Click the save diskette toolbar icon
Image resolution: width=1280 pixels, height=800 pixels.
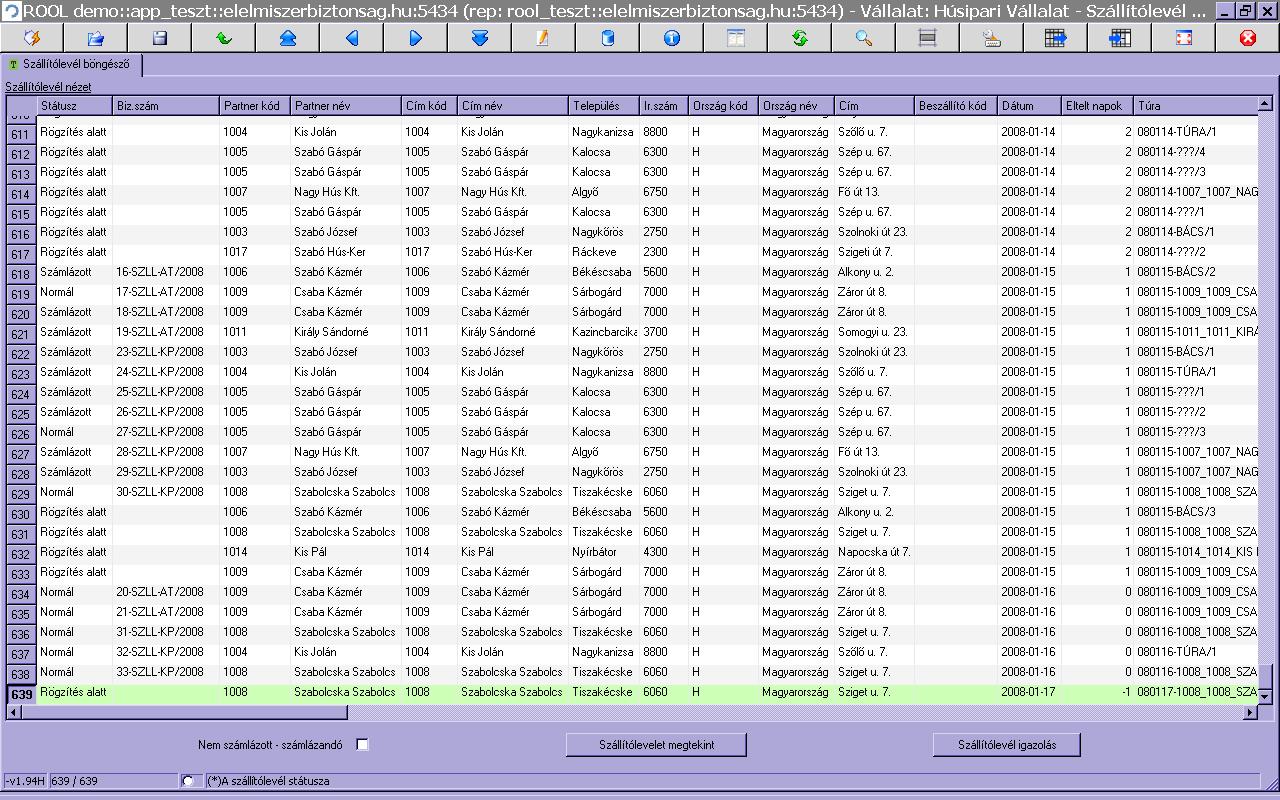pos(159,38)
